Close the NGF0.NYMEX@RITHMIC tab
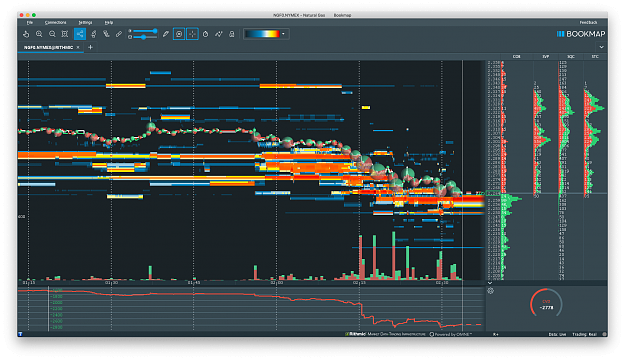625x360 pixels. pos(78,47)
